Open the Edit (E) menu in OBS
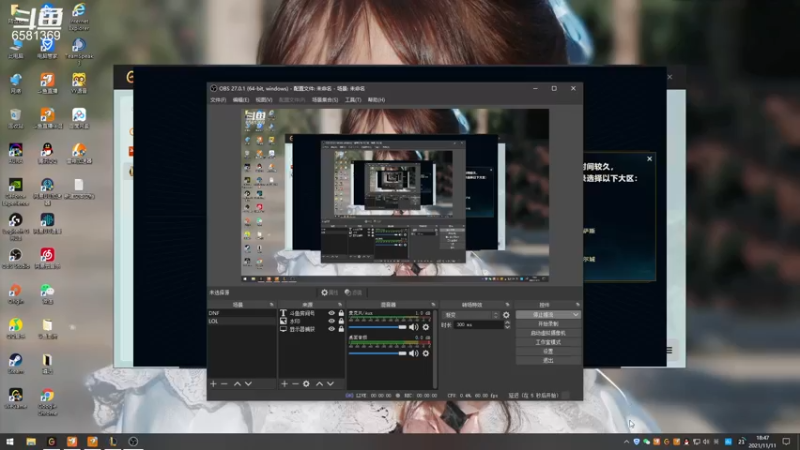 tap(241, 100)
